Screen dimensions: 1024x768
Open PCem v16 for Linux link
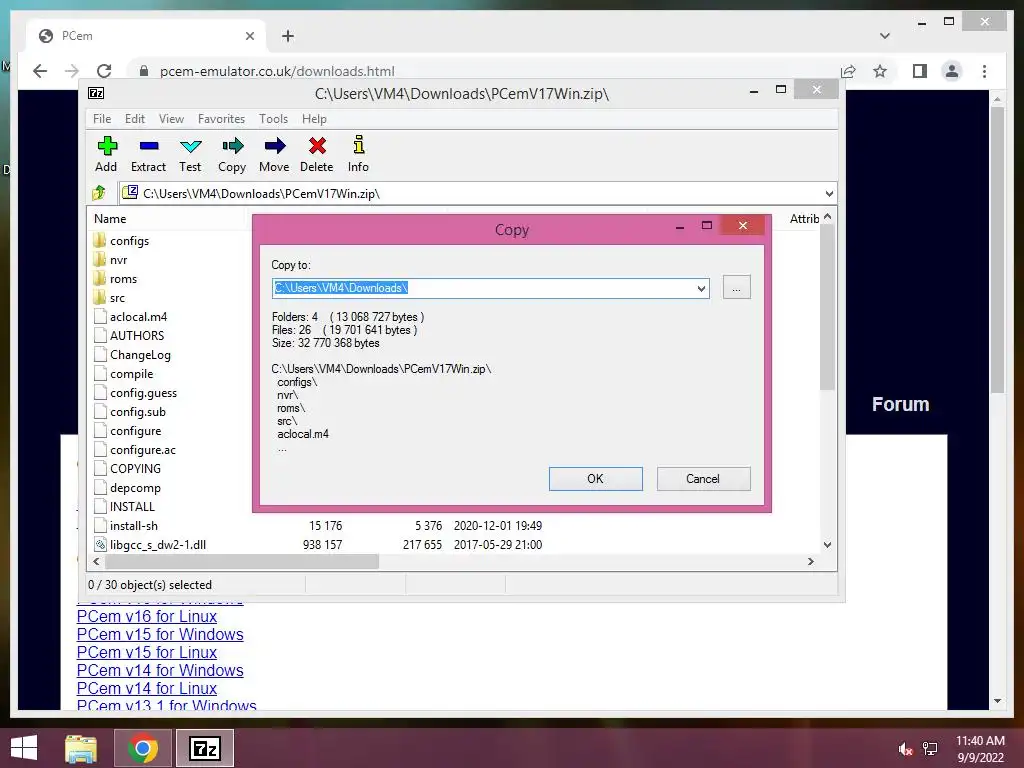[x=147, y=616]
